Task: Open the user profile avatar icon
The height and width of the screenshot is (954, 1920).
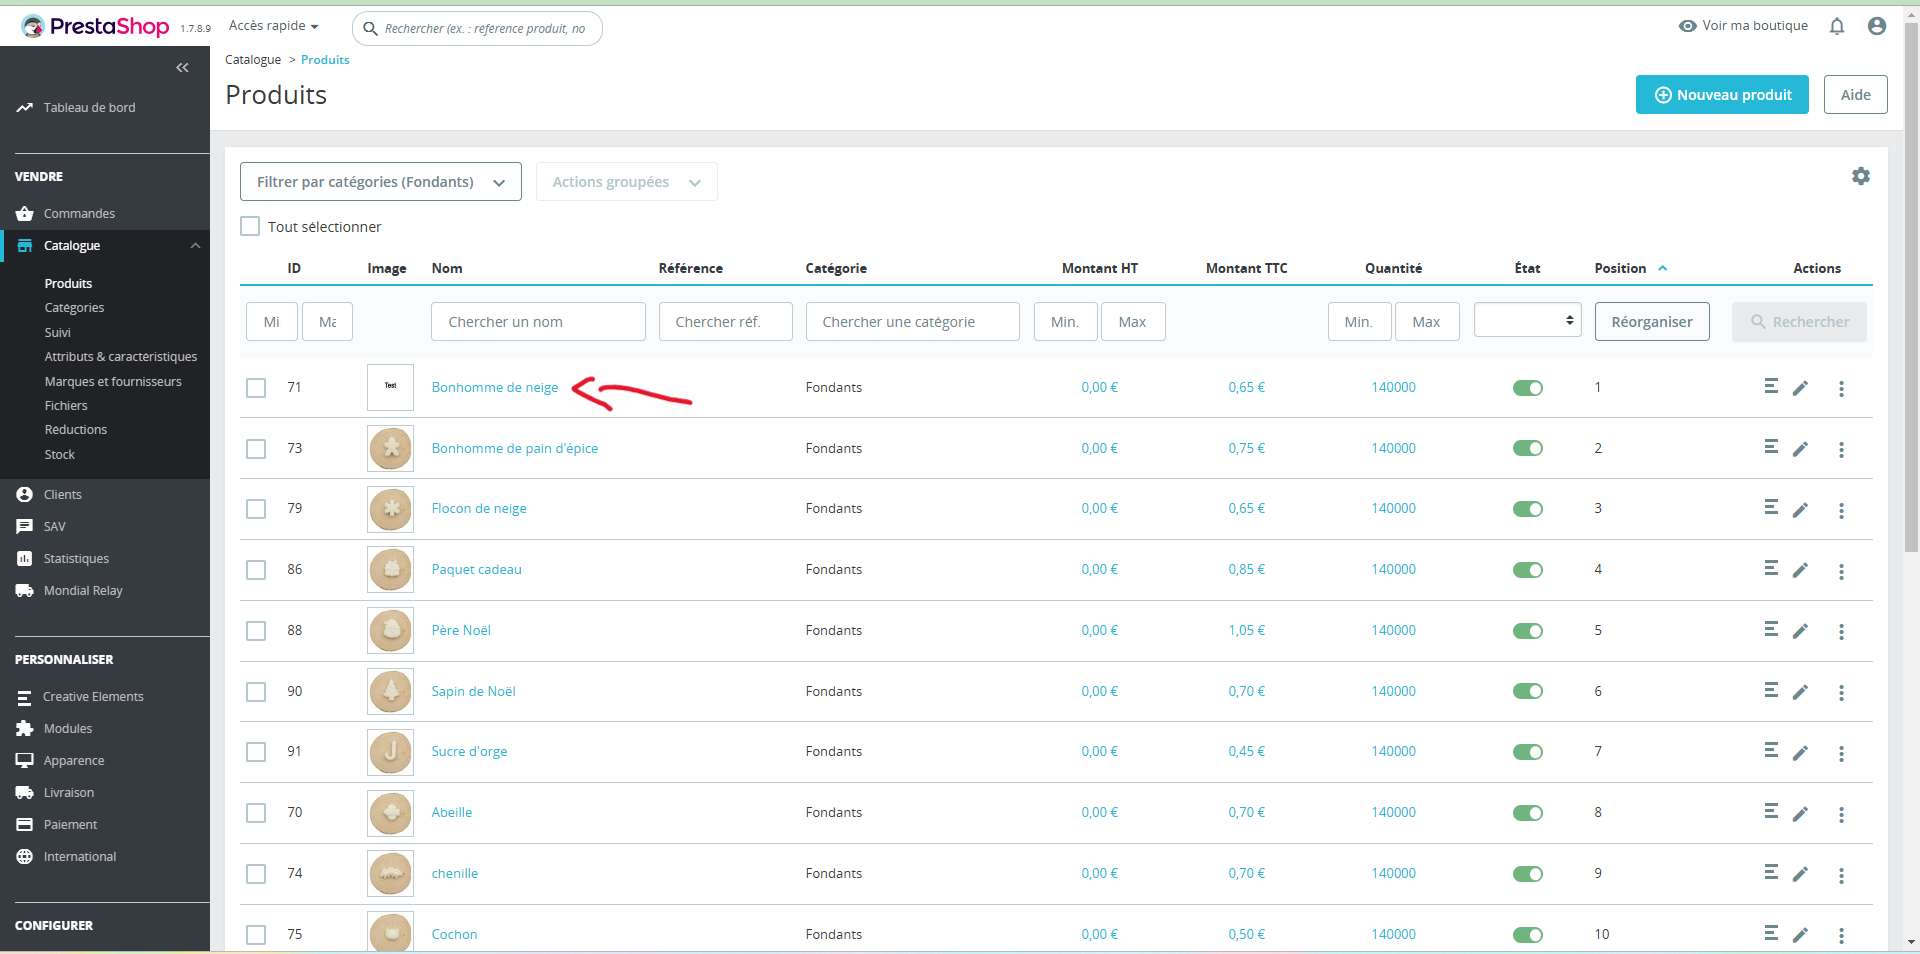Action: pyautogui.click(x=1877, y=26)
